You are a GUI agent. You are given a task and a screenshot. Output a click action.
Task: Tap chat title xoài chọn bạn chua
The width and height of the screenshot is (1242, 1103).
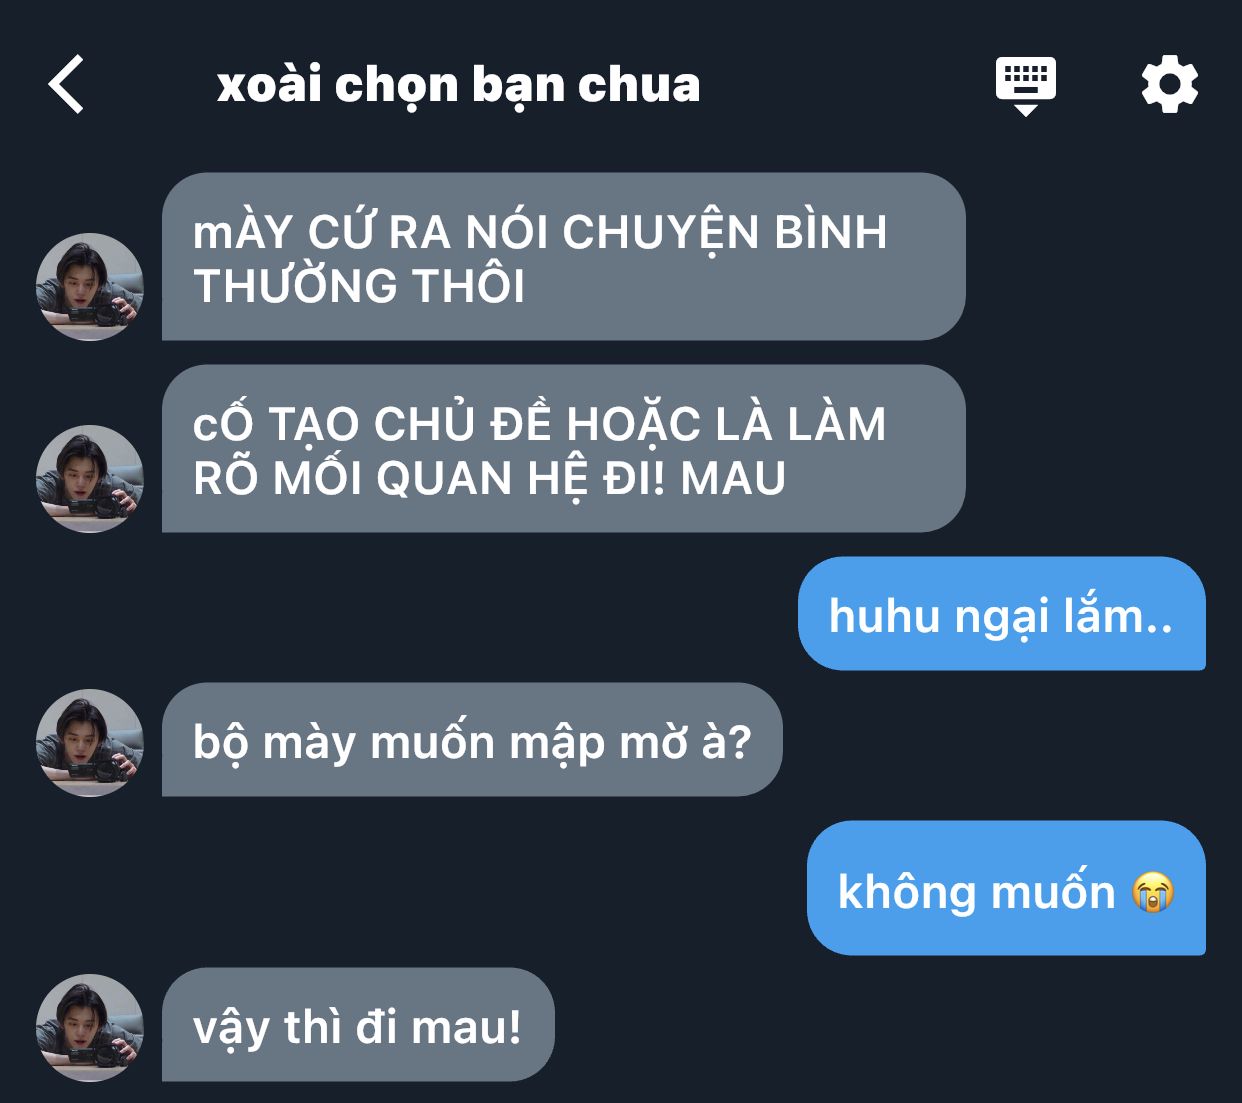(x=458, y=86)
